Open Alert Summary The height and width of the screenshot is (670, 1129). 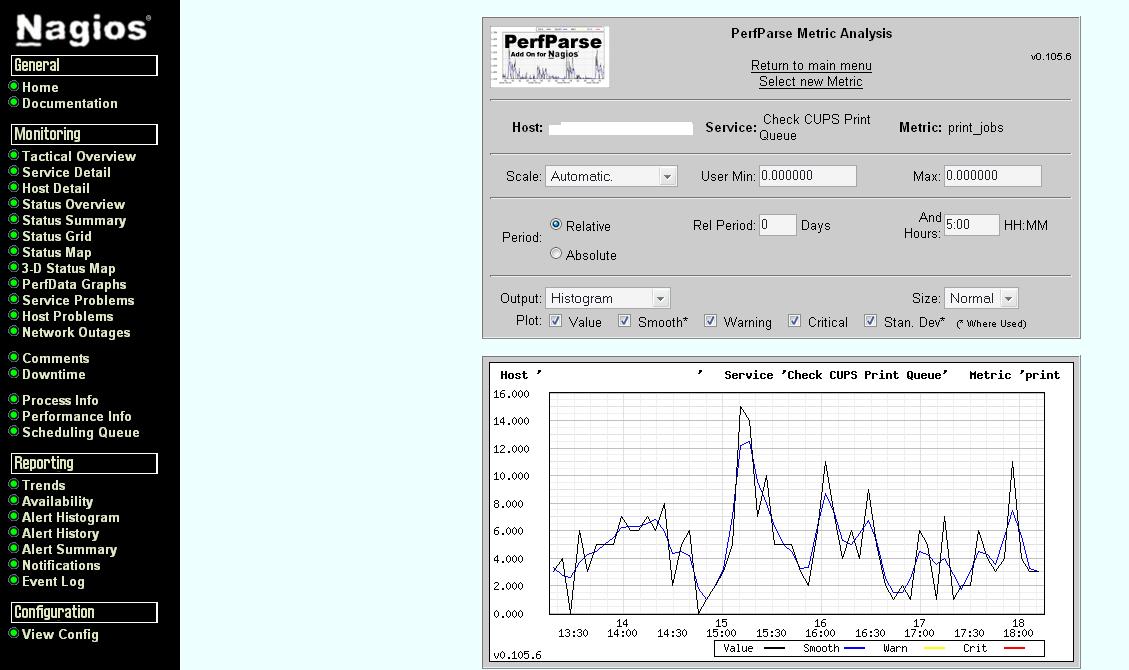click(69, 549)
